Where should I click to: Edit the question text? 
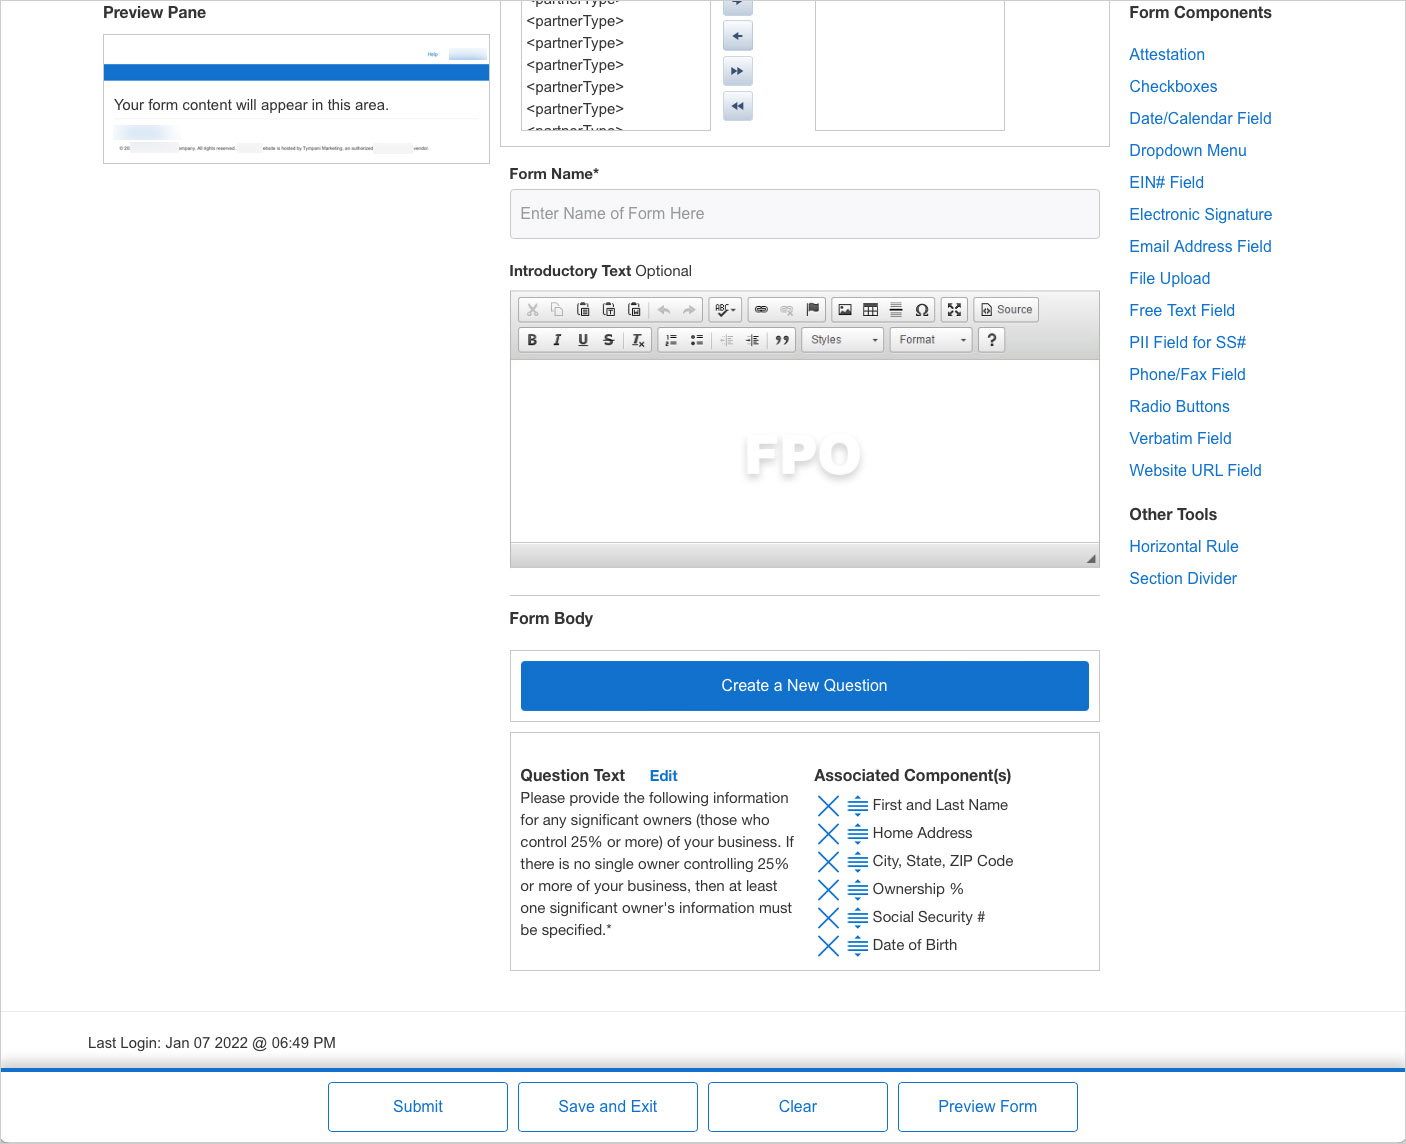click(663, 776)
